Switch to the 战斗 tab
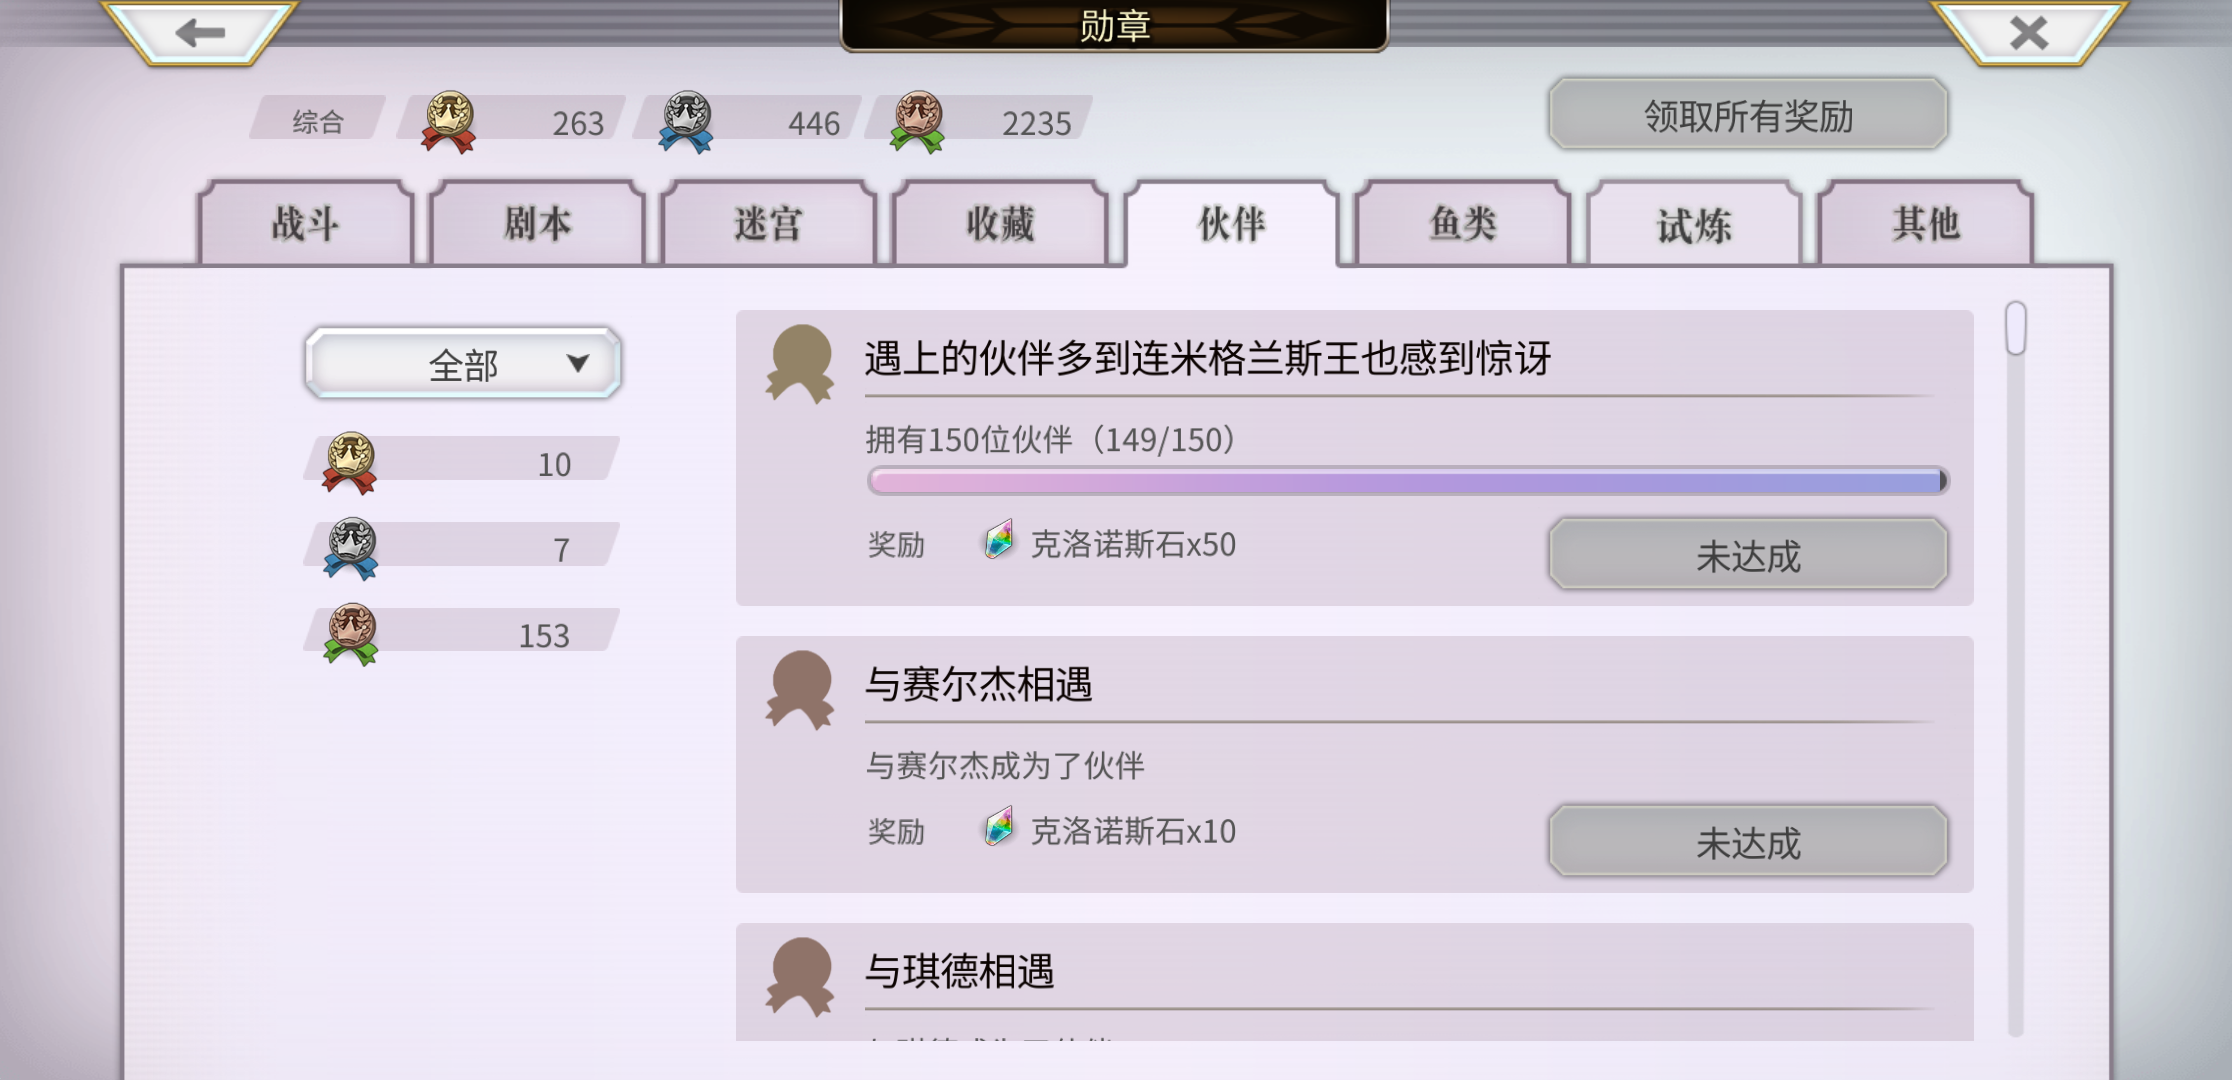 coord(306,223)
